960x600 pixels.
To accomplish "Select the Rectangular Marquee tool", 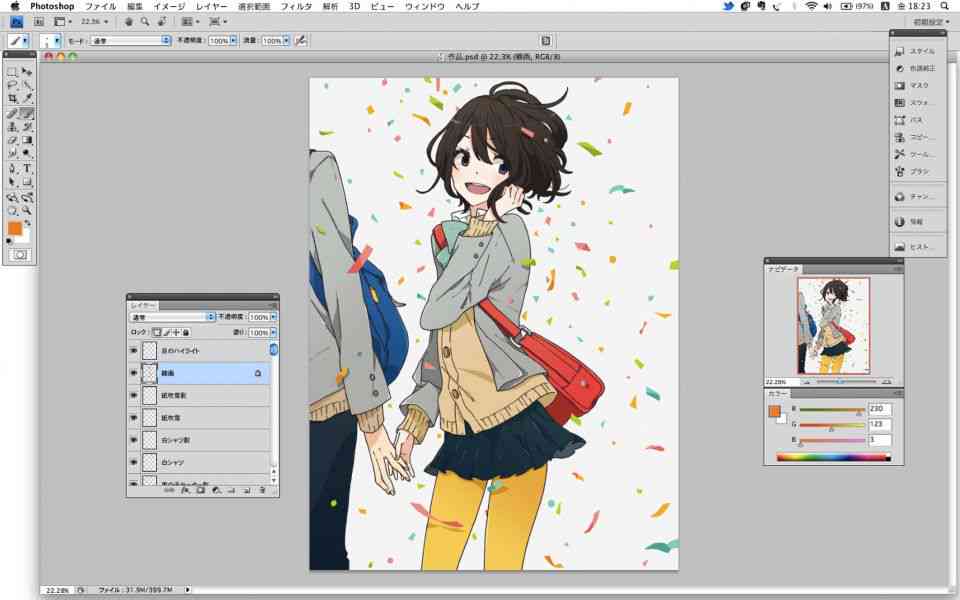I will [x=12, y=72].
